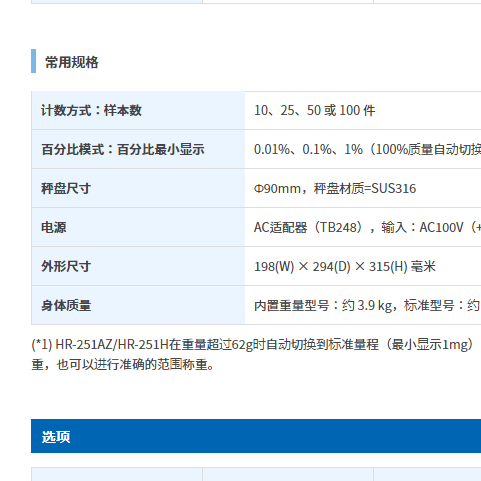Click the value 10、25、50 或 100 件
481x481 pixels.
[x=314, y=110]
